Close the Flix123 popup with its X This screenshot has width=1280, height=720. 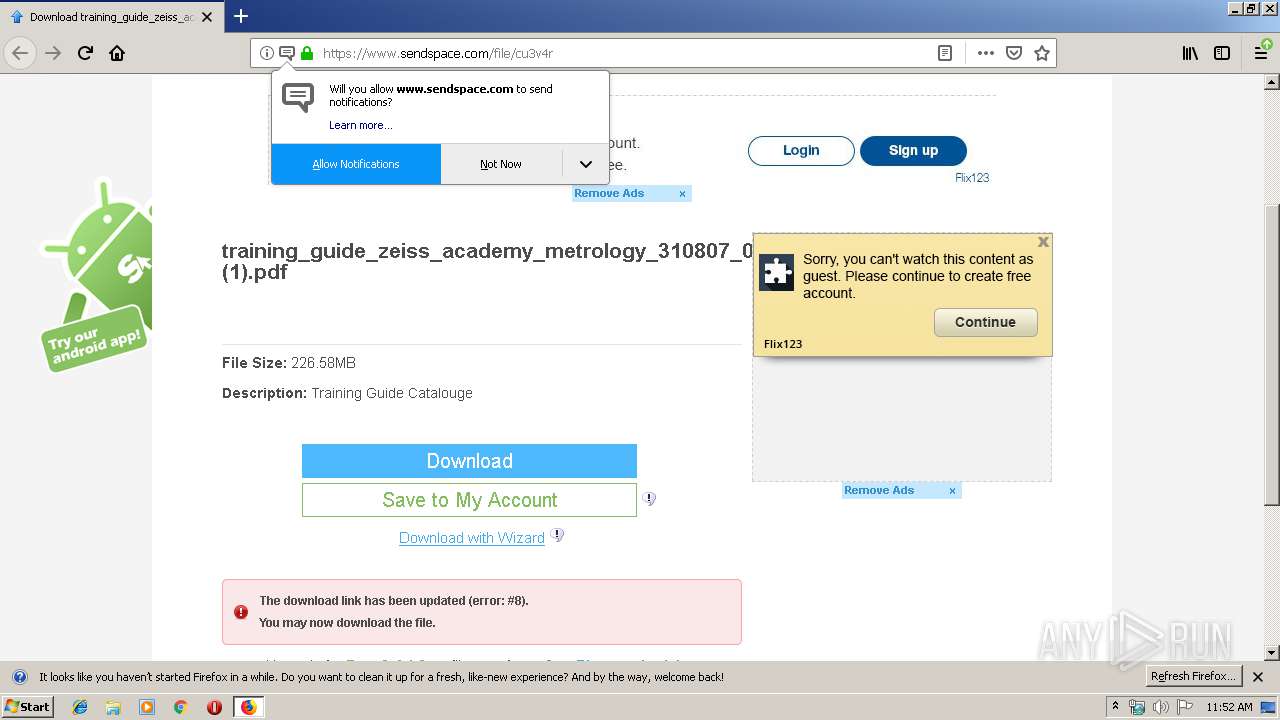[1043, 242]
